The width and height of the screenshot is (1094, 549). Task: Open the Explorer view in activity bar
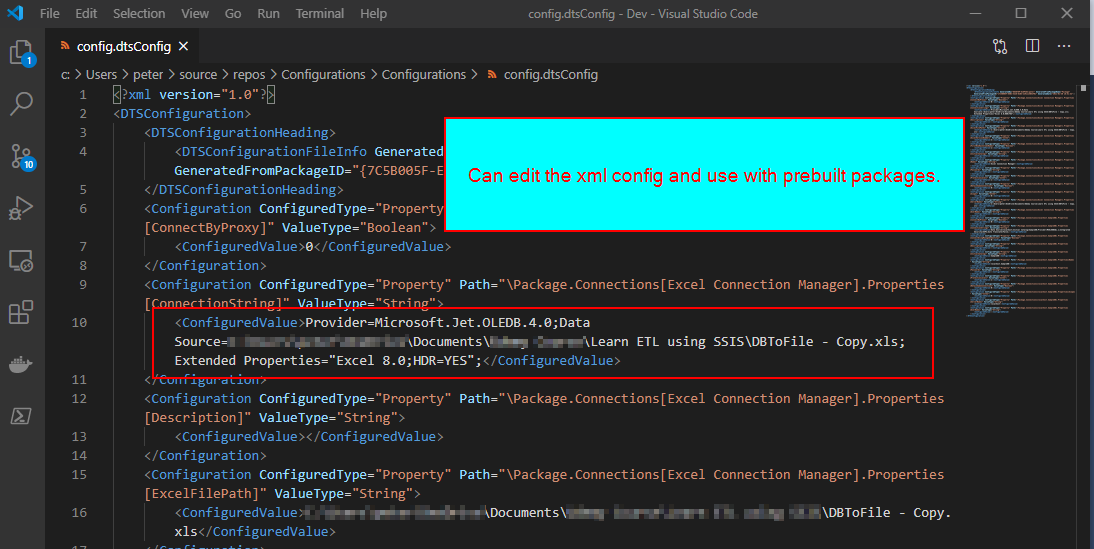click(x=22, y=53)
